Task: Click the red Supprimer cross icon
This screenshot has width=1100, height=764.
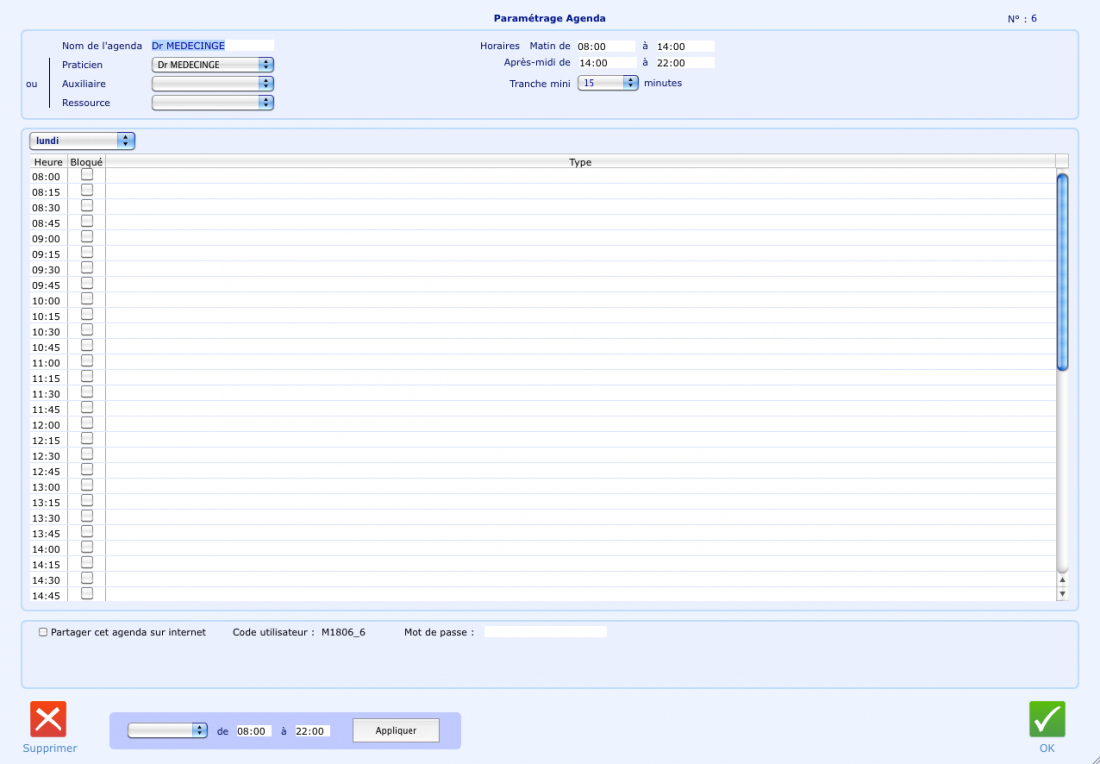Action: (48, 719)
